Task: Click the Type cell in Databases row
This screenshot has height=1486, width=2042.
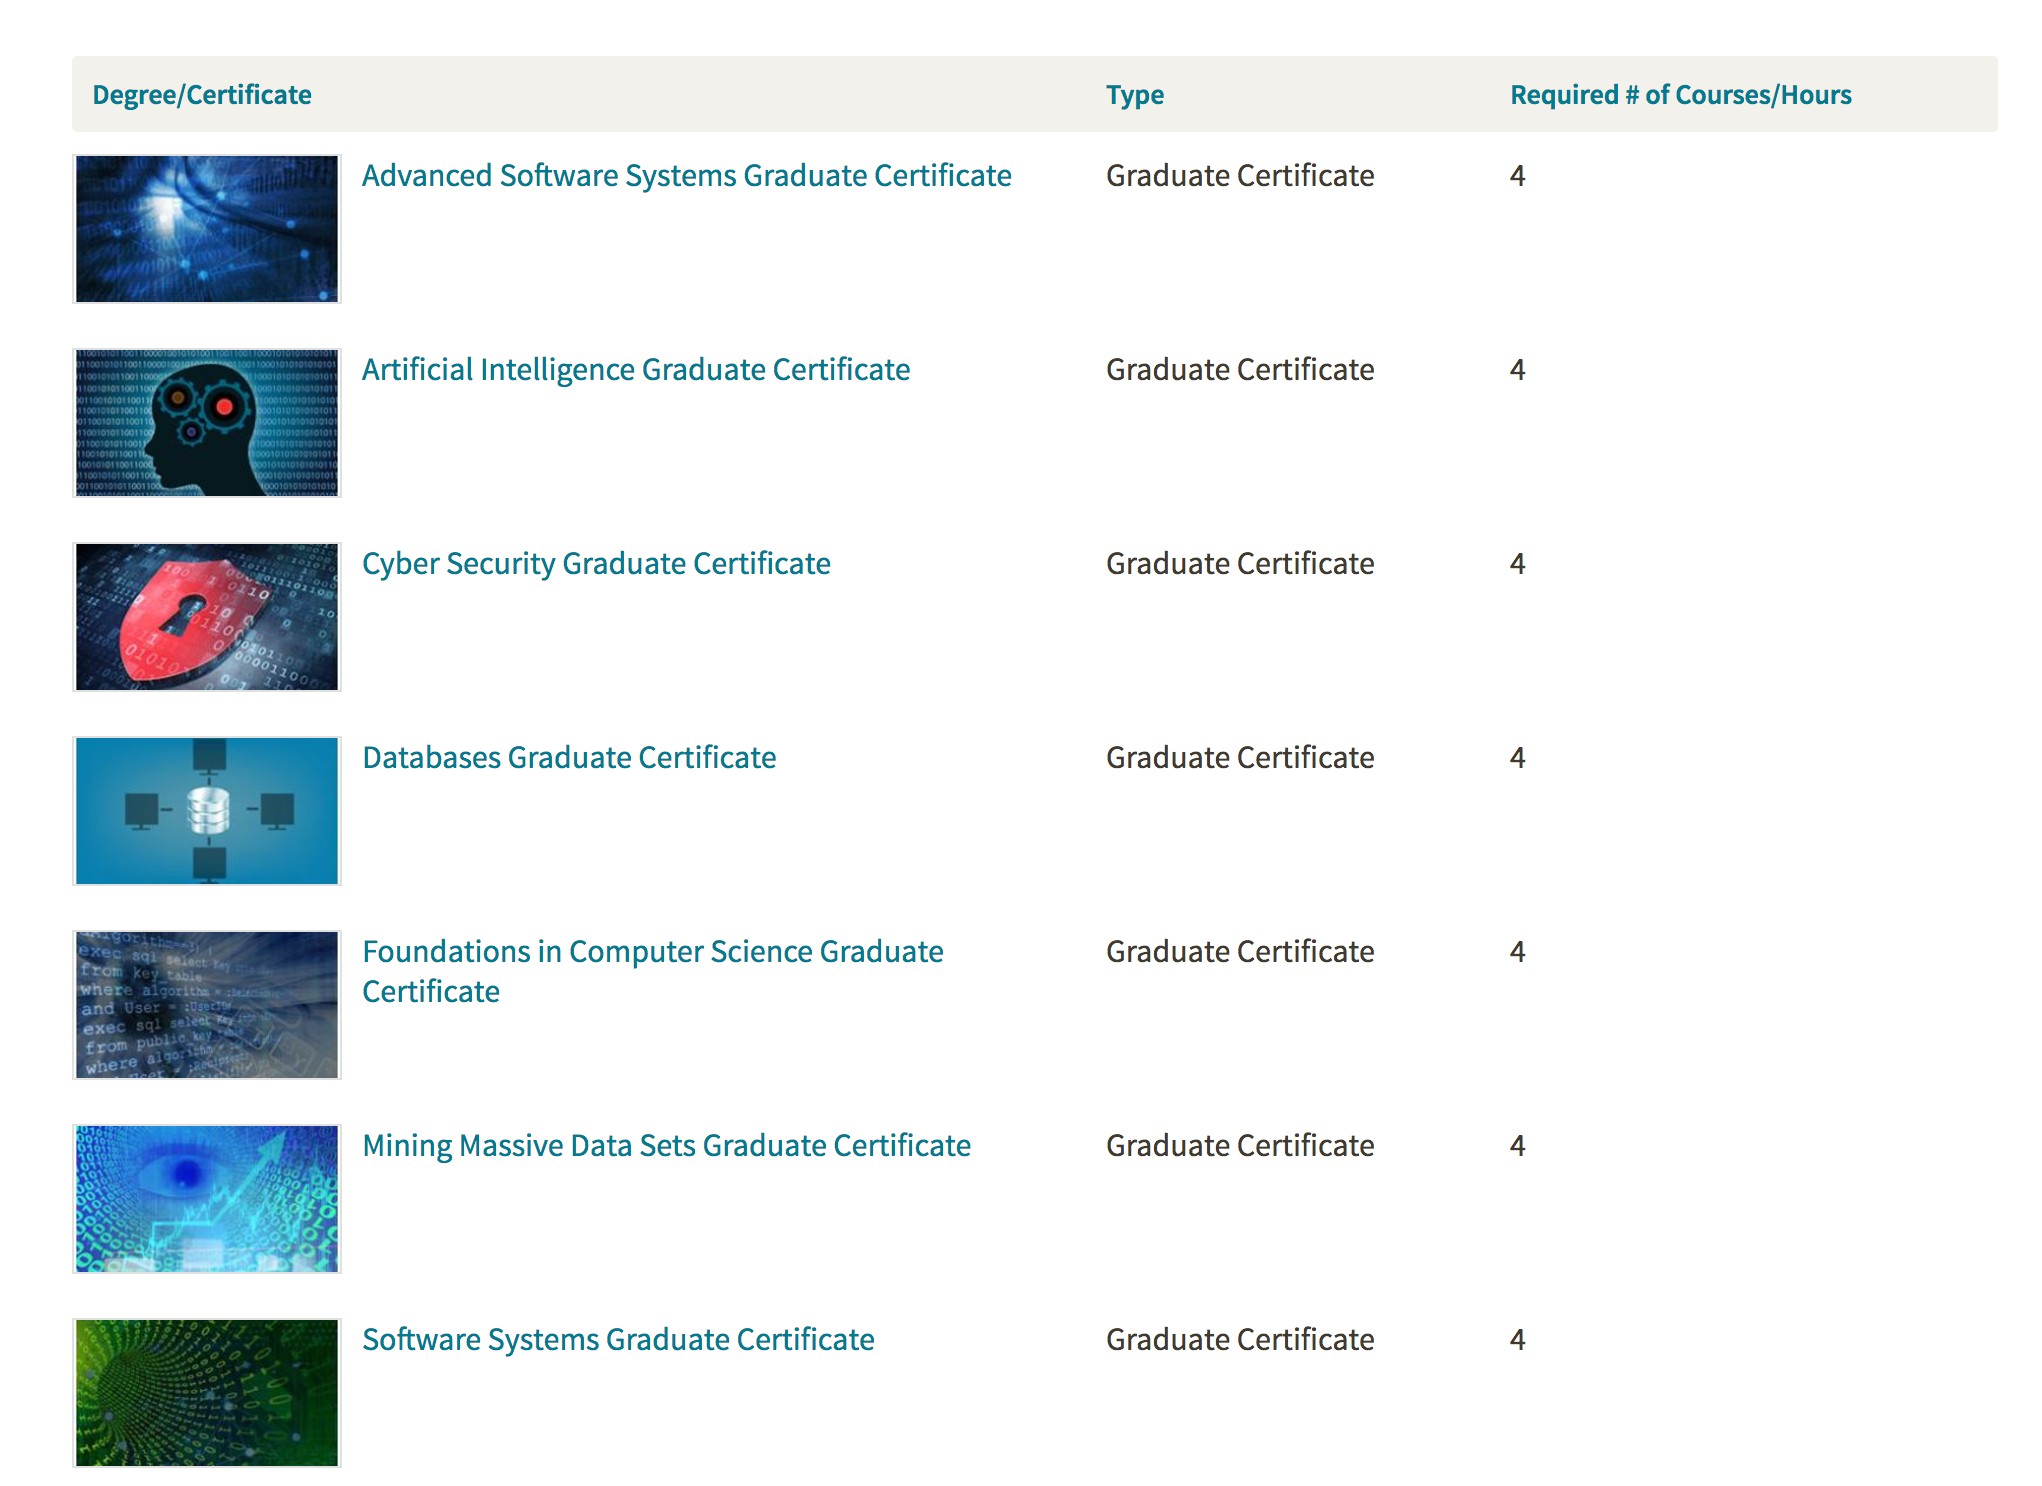Action: pyautogui.click(x=1239, y=758)
